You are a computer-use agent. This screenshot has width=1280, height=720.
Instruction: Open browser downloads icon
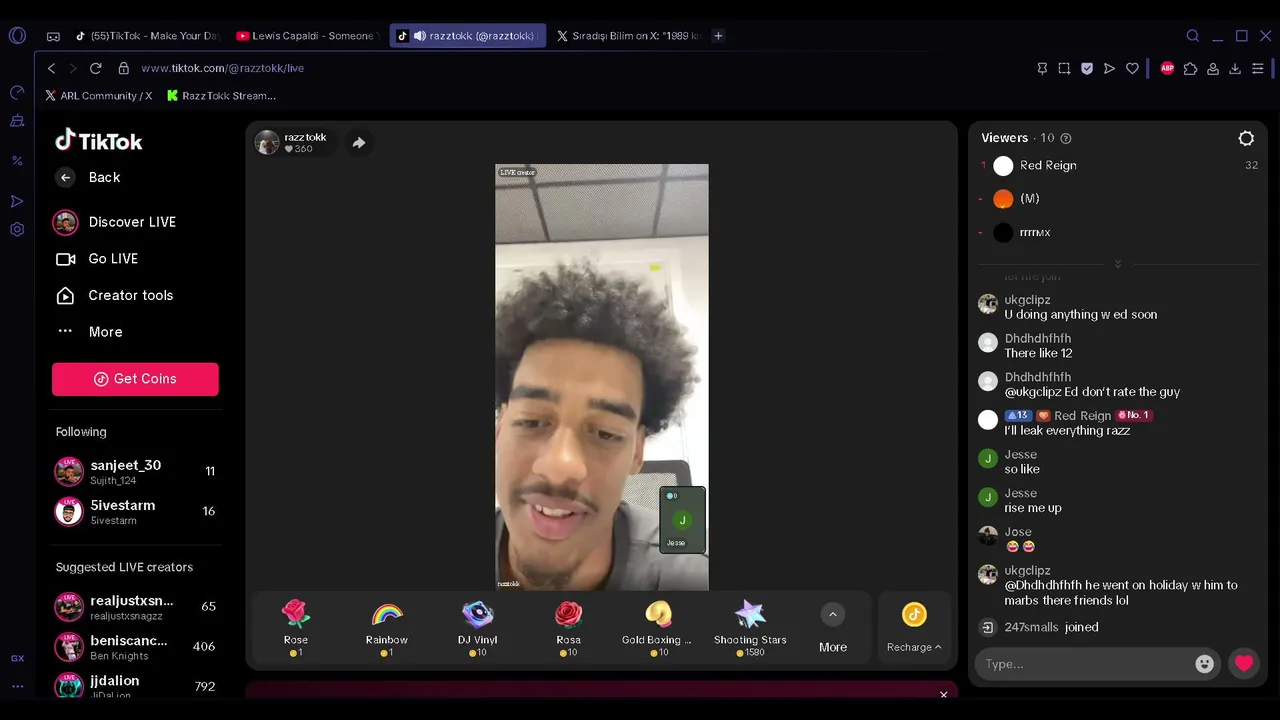[1235, 68]
